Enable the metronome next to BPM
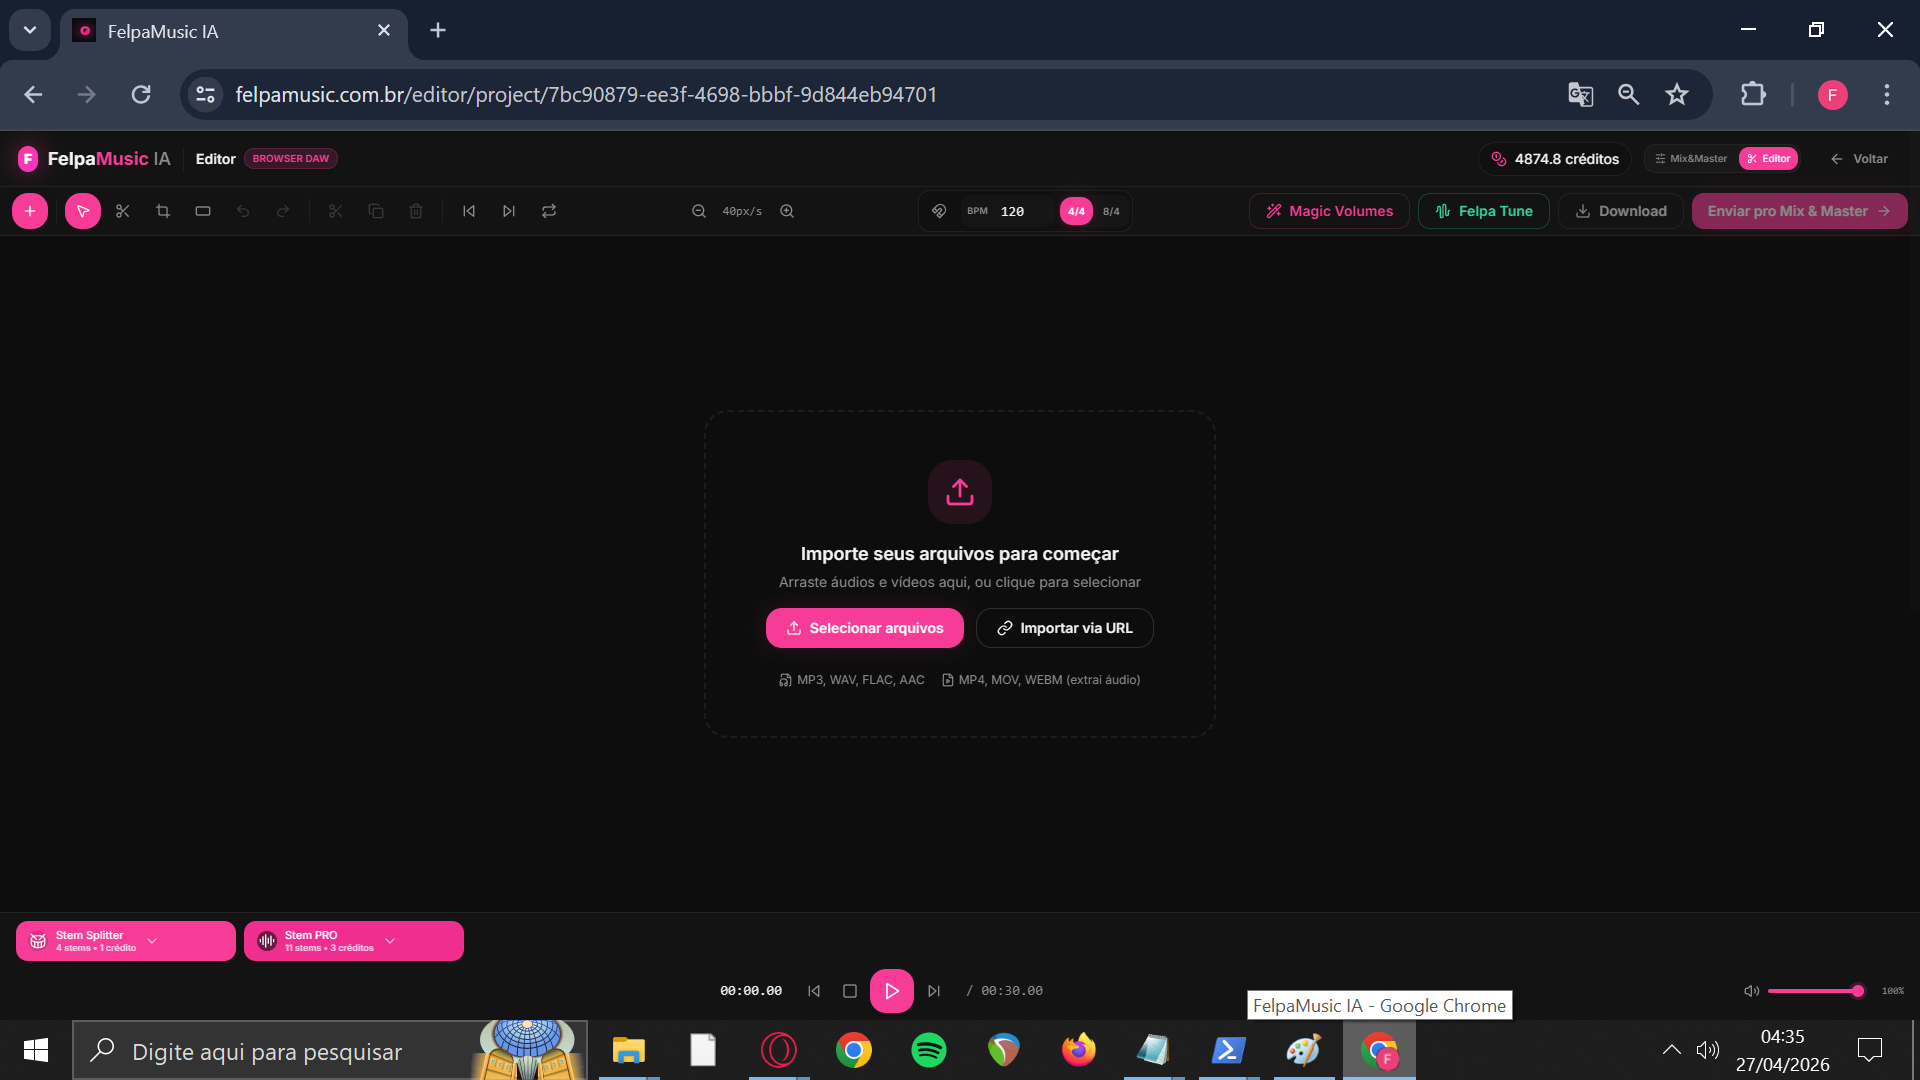Image resolution: width=1920 pixels, height=1080 pixels. [938, 211]
